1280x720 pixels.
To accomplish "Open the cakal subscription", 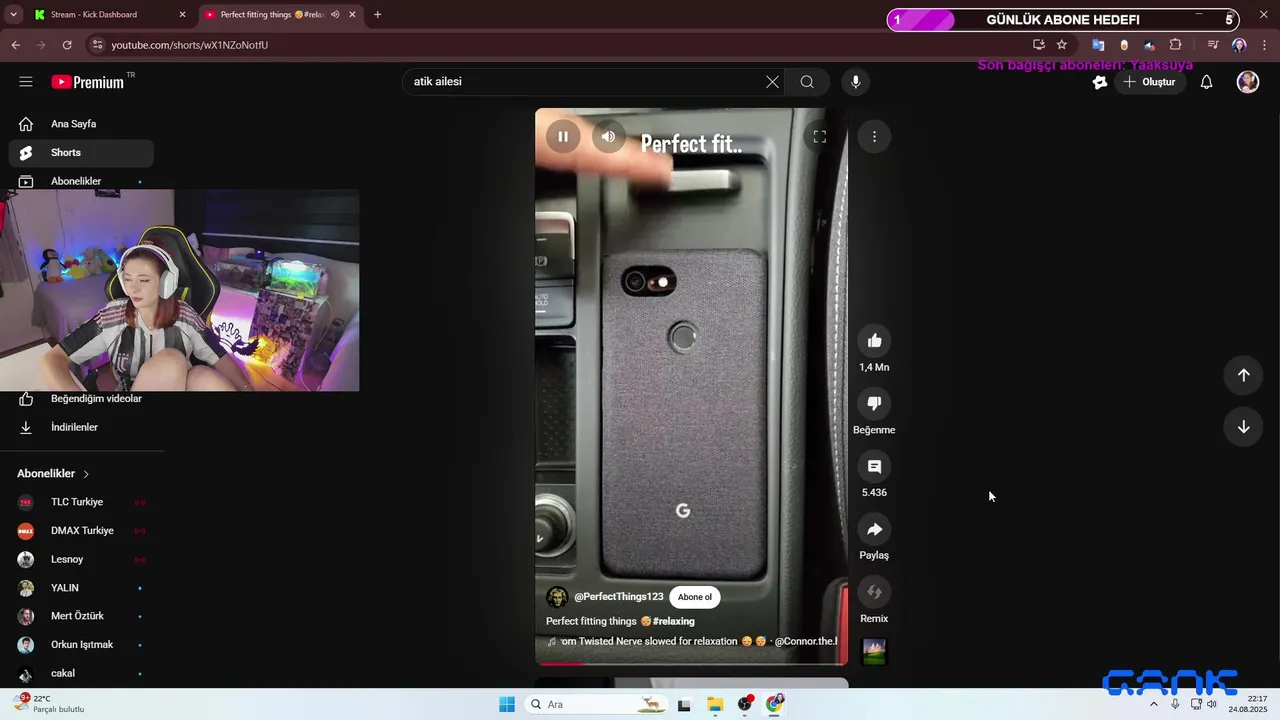I will pos(81,673).
